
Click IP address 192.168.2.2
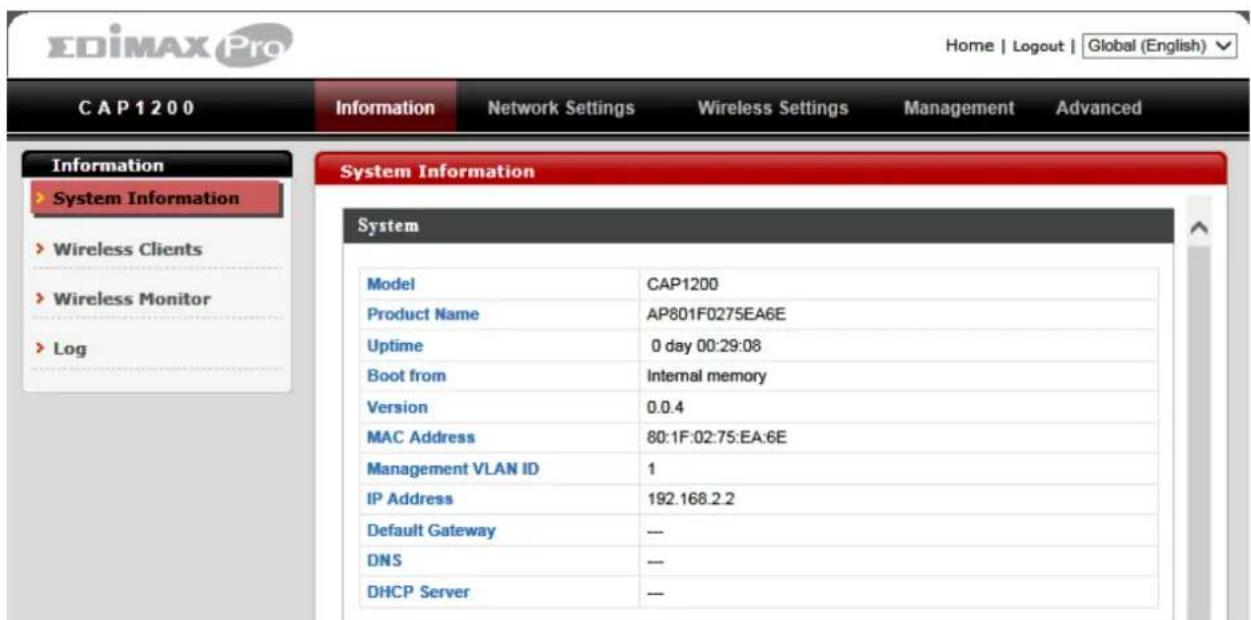(691, 498)
